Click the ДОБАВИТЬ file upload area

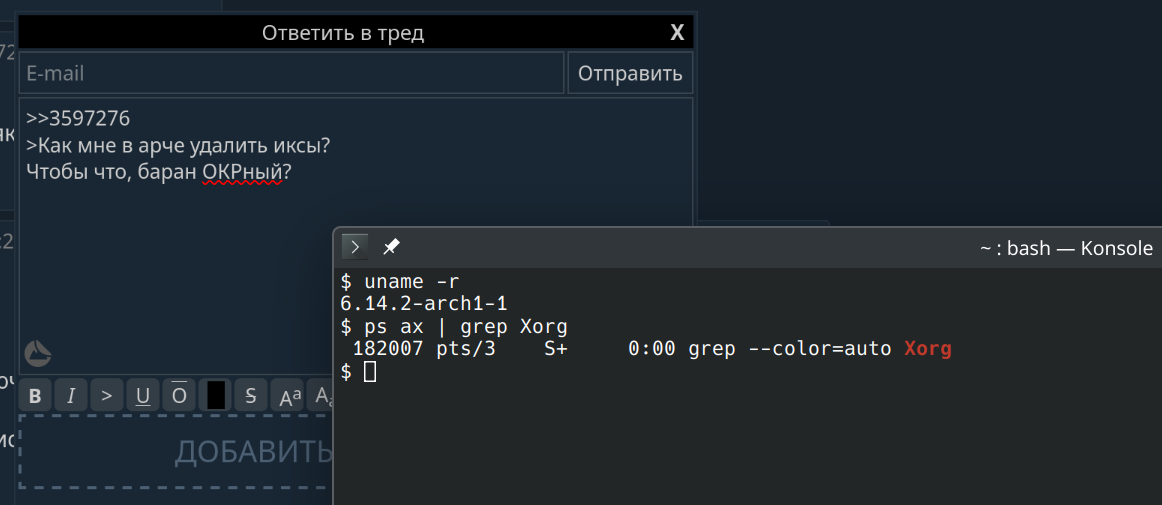pos(176,451)
